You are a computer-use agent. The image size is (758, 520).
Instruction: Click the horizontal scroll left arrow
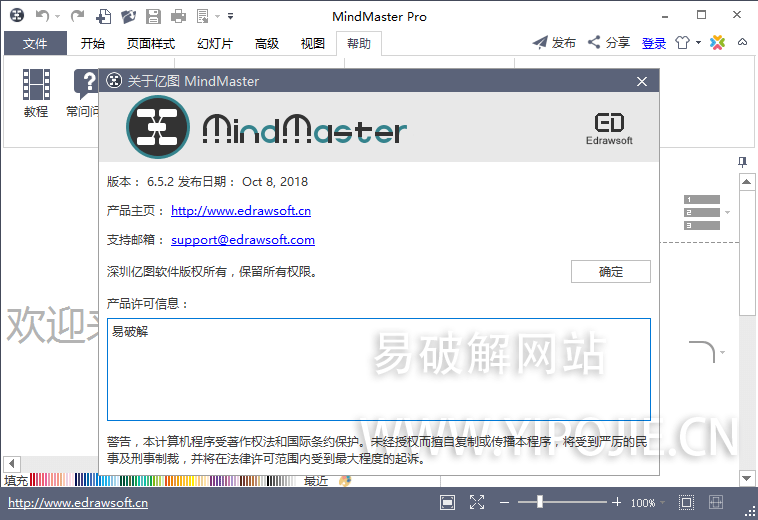[12, 464]
